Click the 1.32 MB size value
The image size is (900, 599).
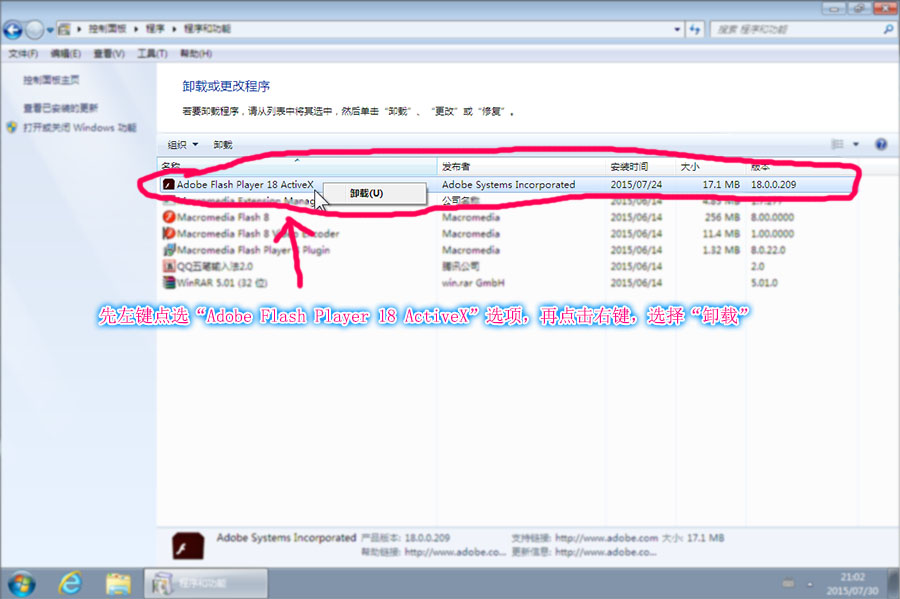tap(721, 250)
